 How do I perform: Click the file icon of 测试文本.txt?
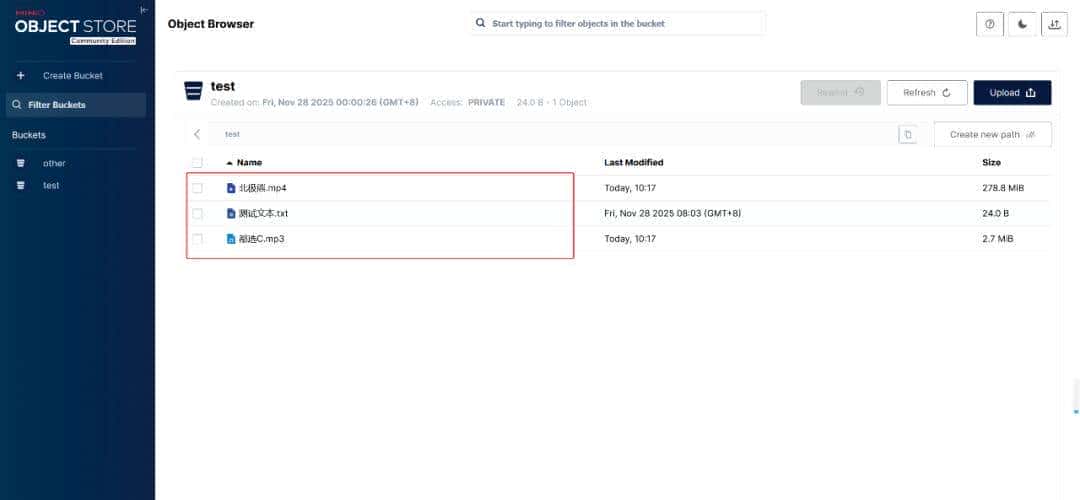231,213
